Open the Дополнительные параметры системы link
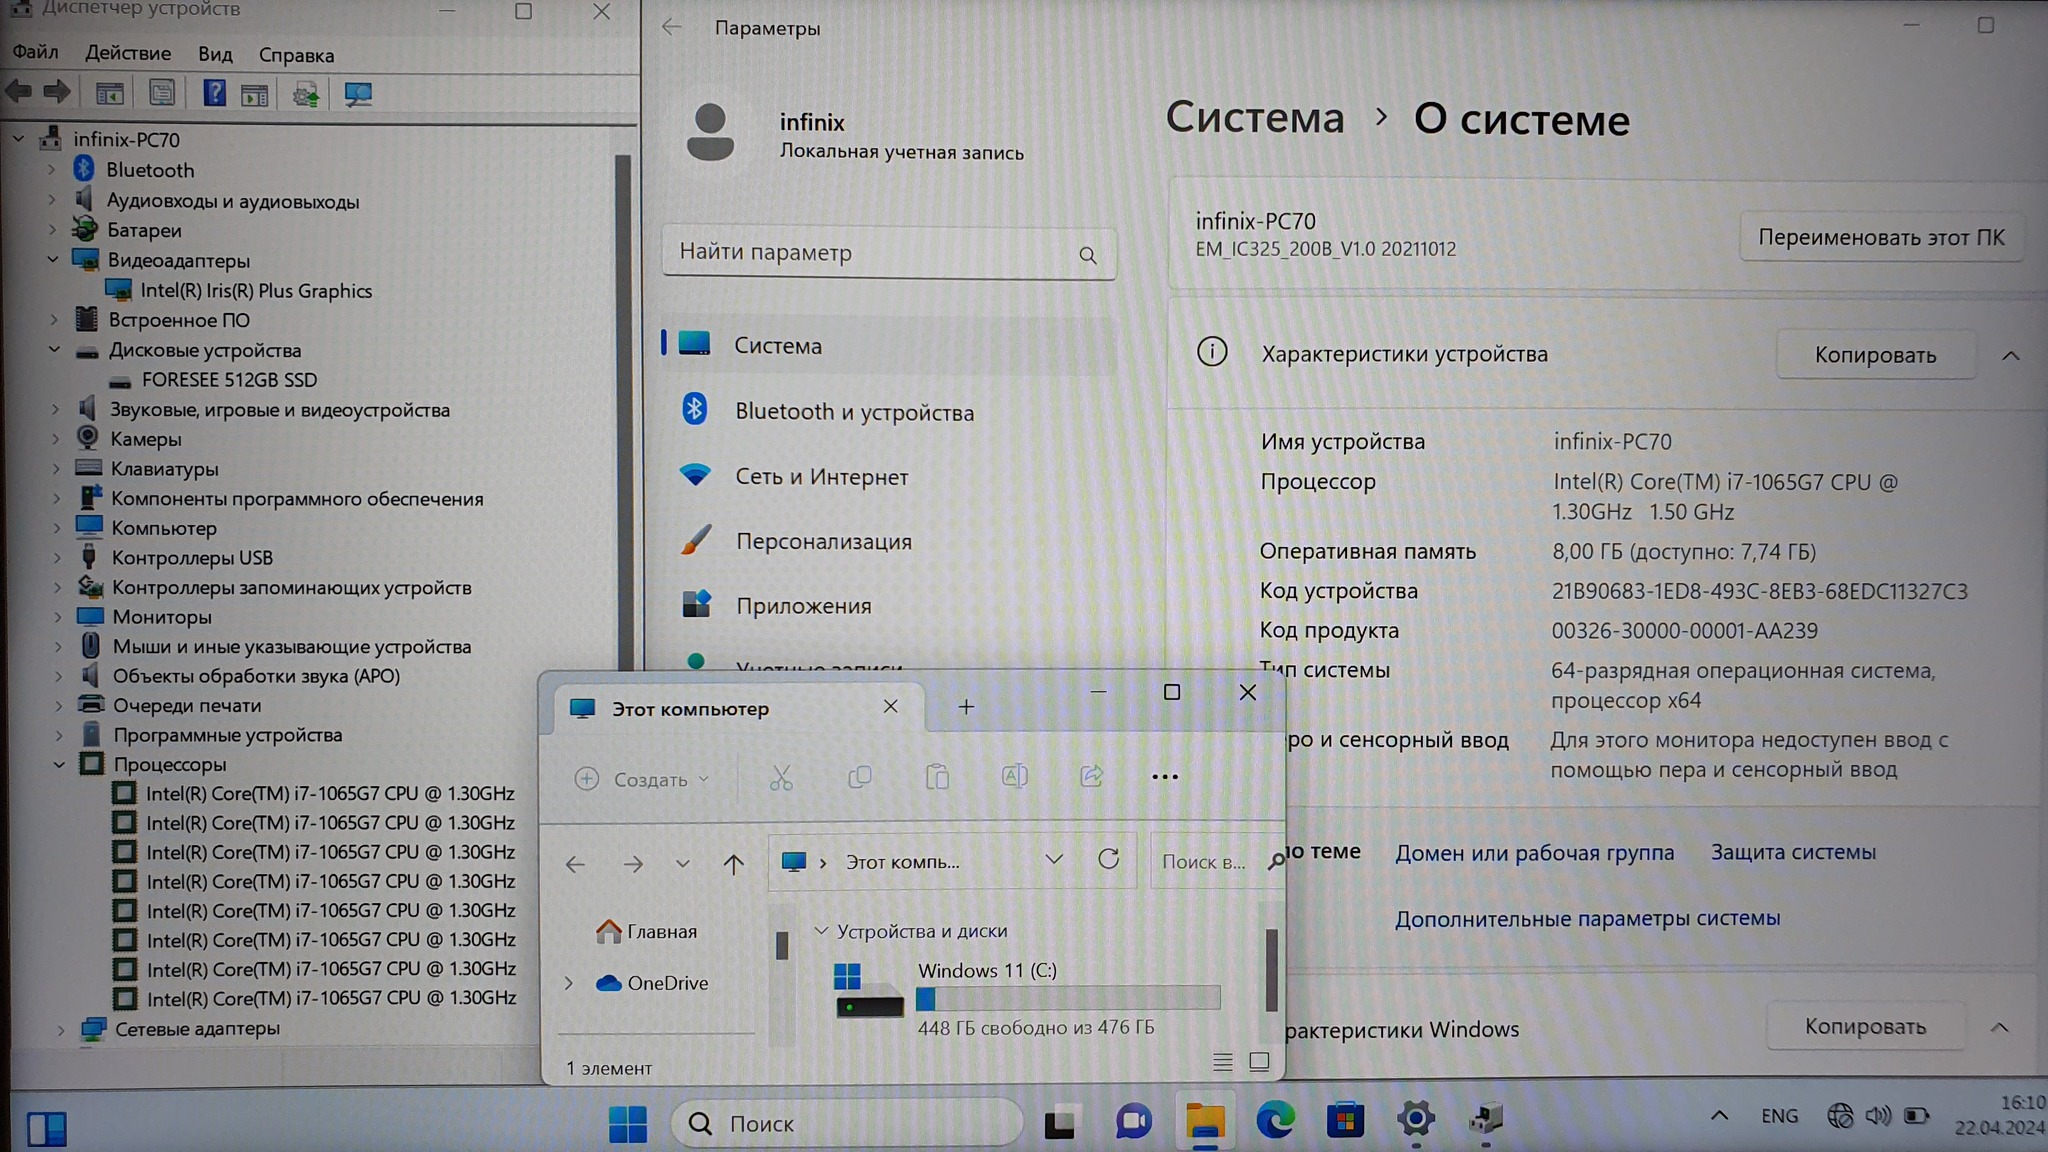The height and width of the screenshot is (1152, 2048). tap(1587, 918)
